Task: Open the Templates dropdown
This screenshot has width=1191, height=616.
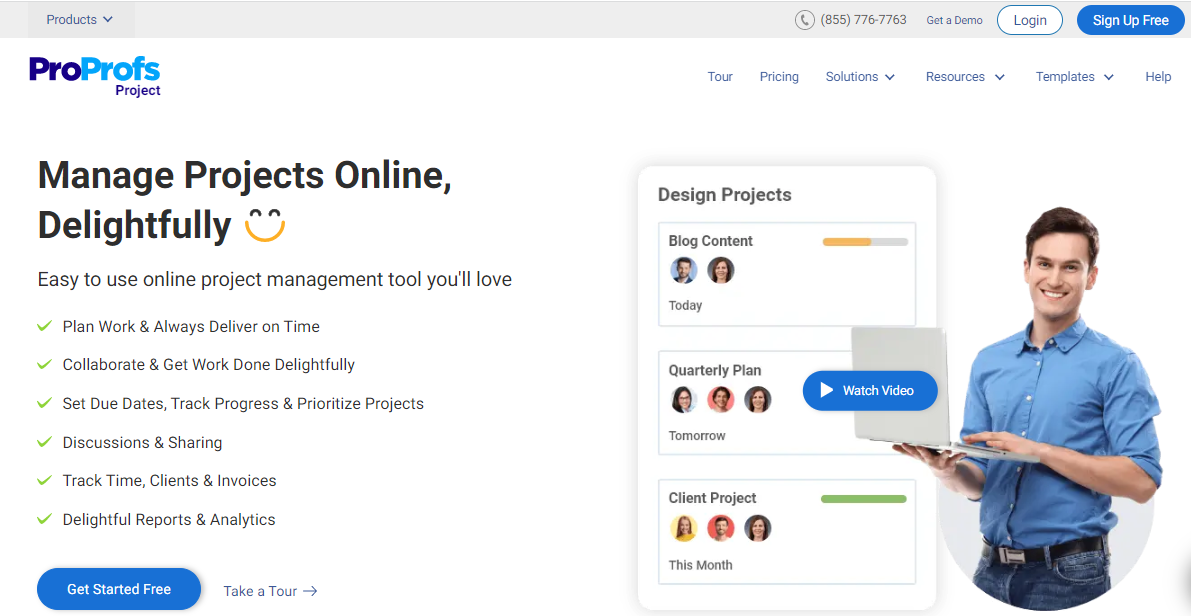Action: pyautogui.click(x=1074, y=77)
